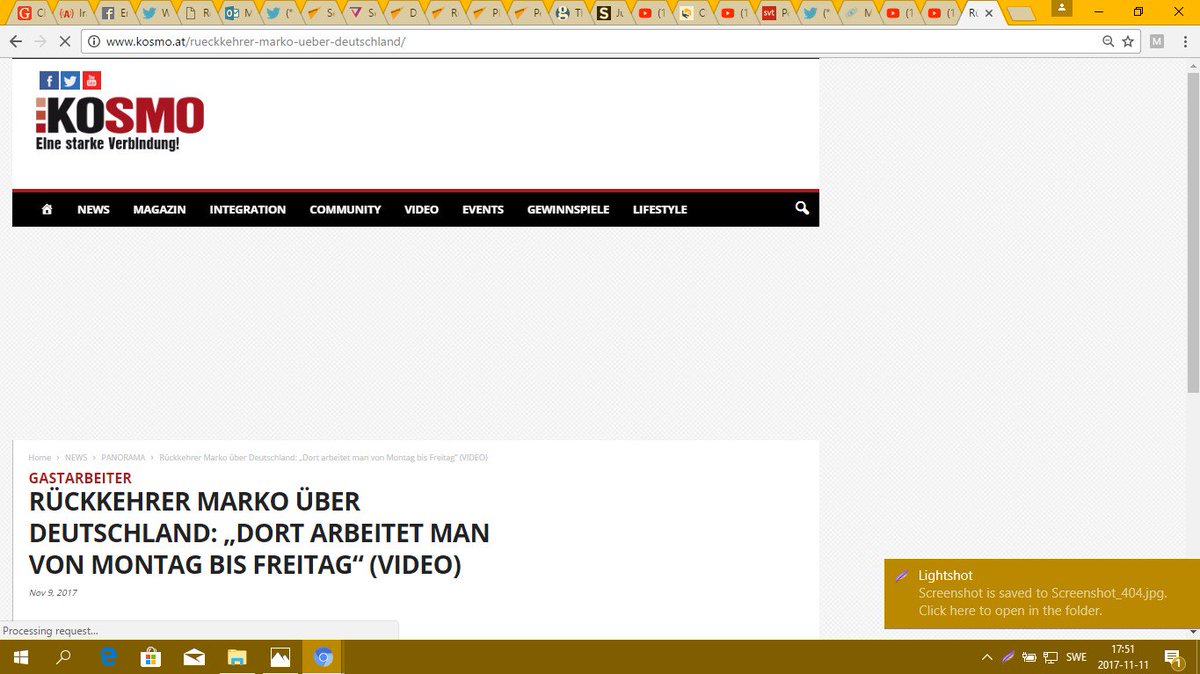The image size is (1200, 674).
Task: Open KOSMO's Twitter page icon
Action: [70, 81]
